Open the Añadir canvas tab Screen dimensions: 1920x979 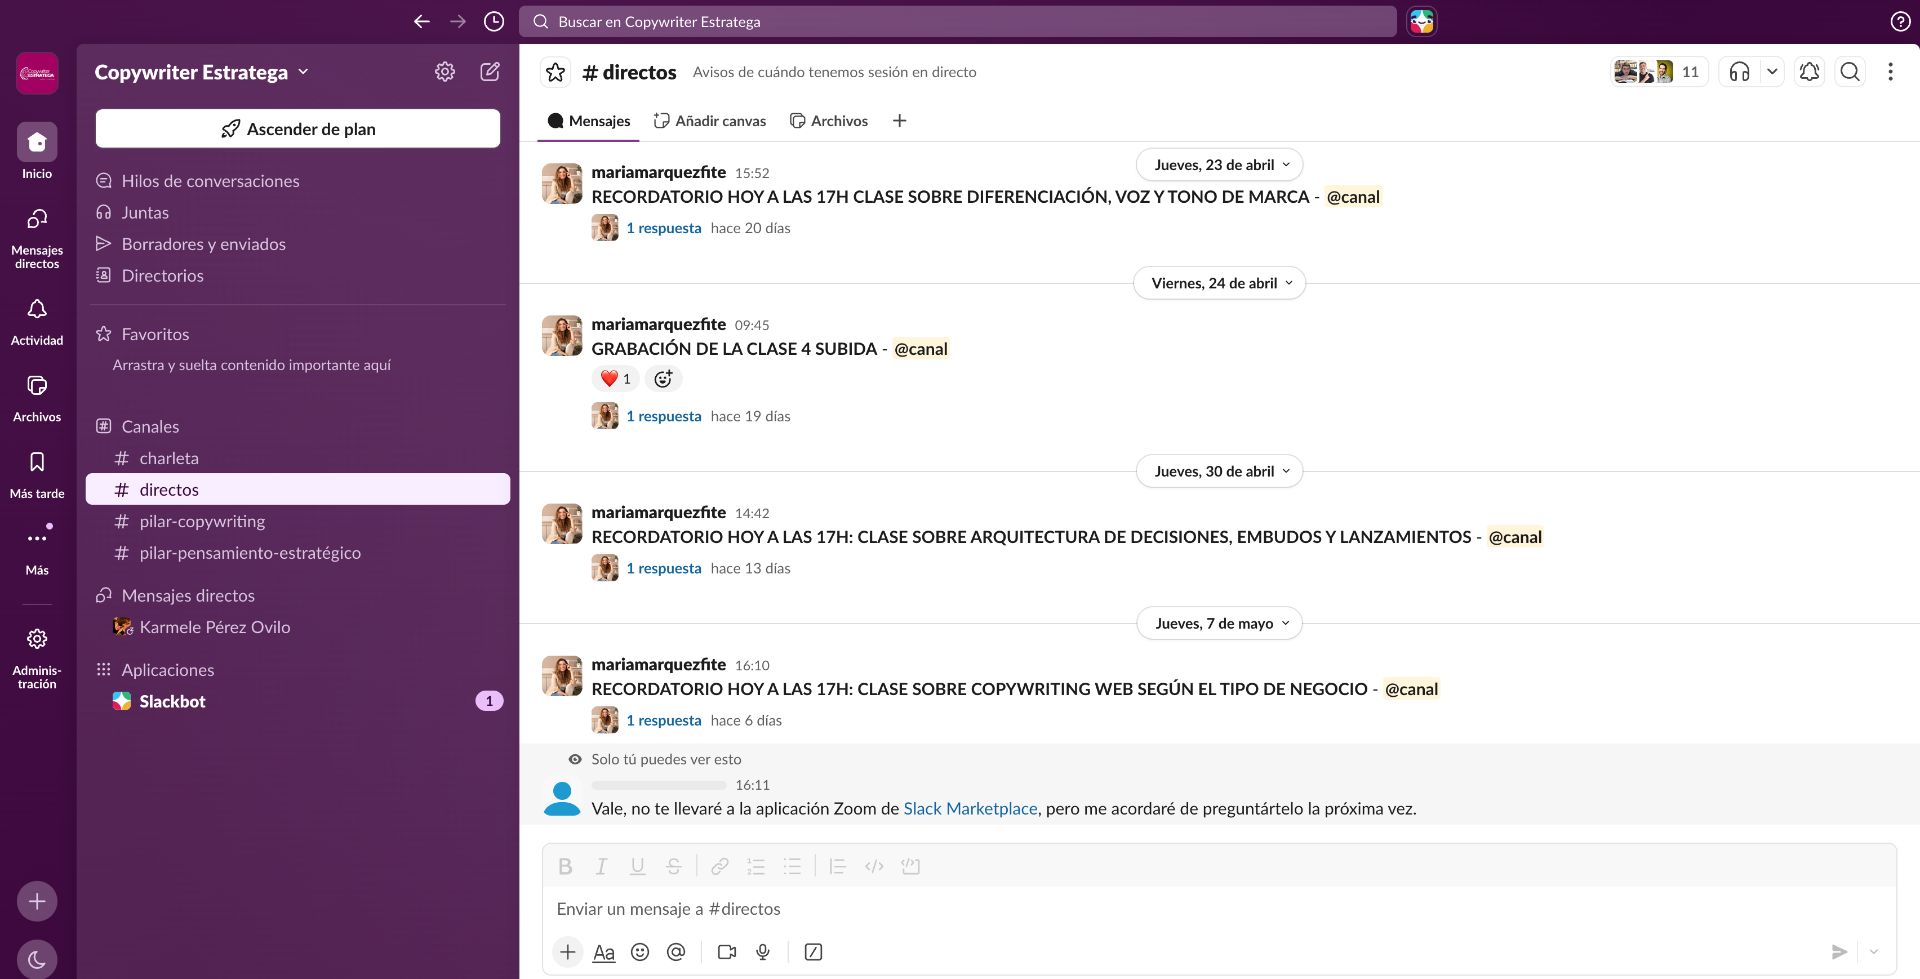point(710,121)
